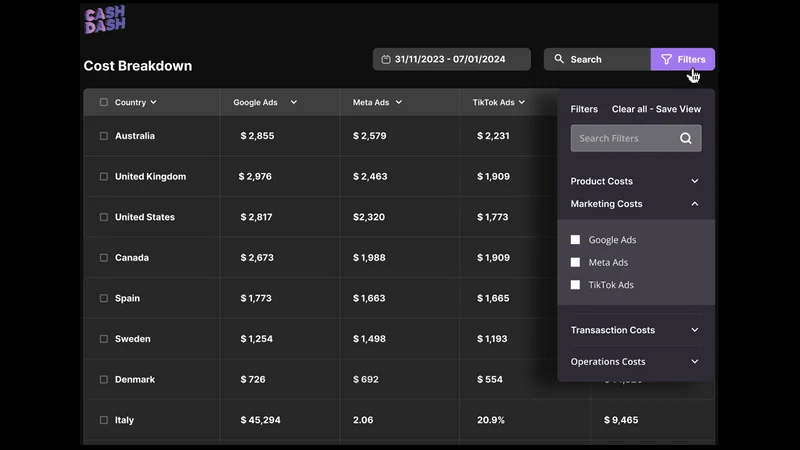Click the $ 2,976 Google Ads value
800x450 pixels.
[x=255, y=177]
